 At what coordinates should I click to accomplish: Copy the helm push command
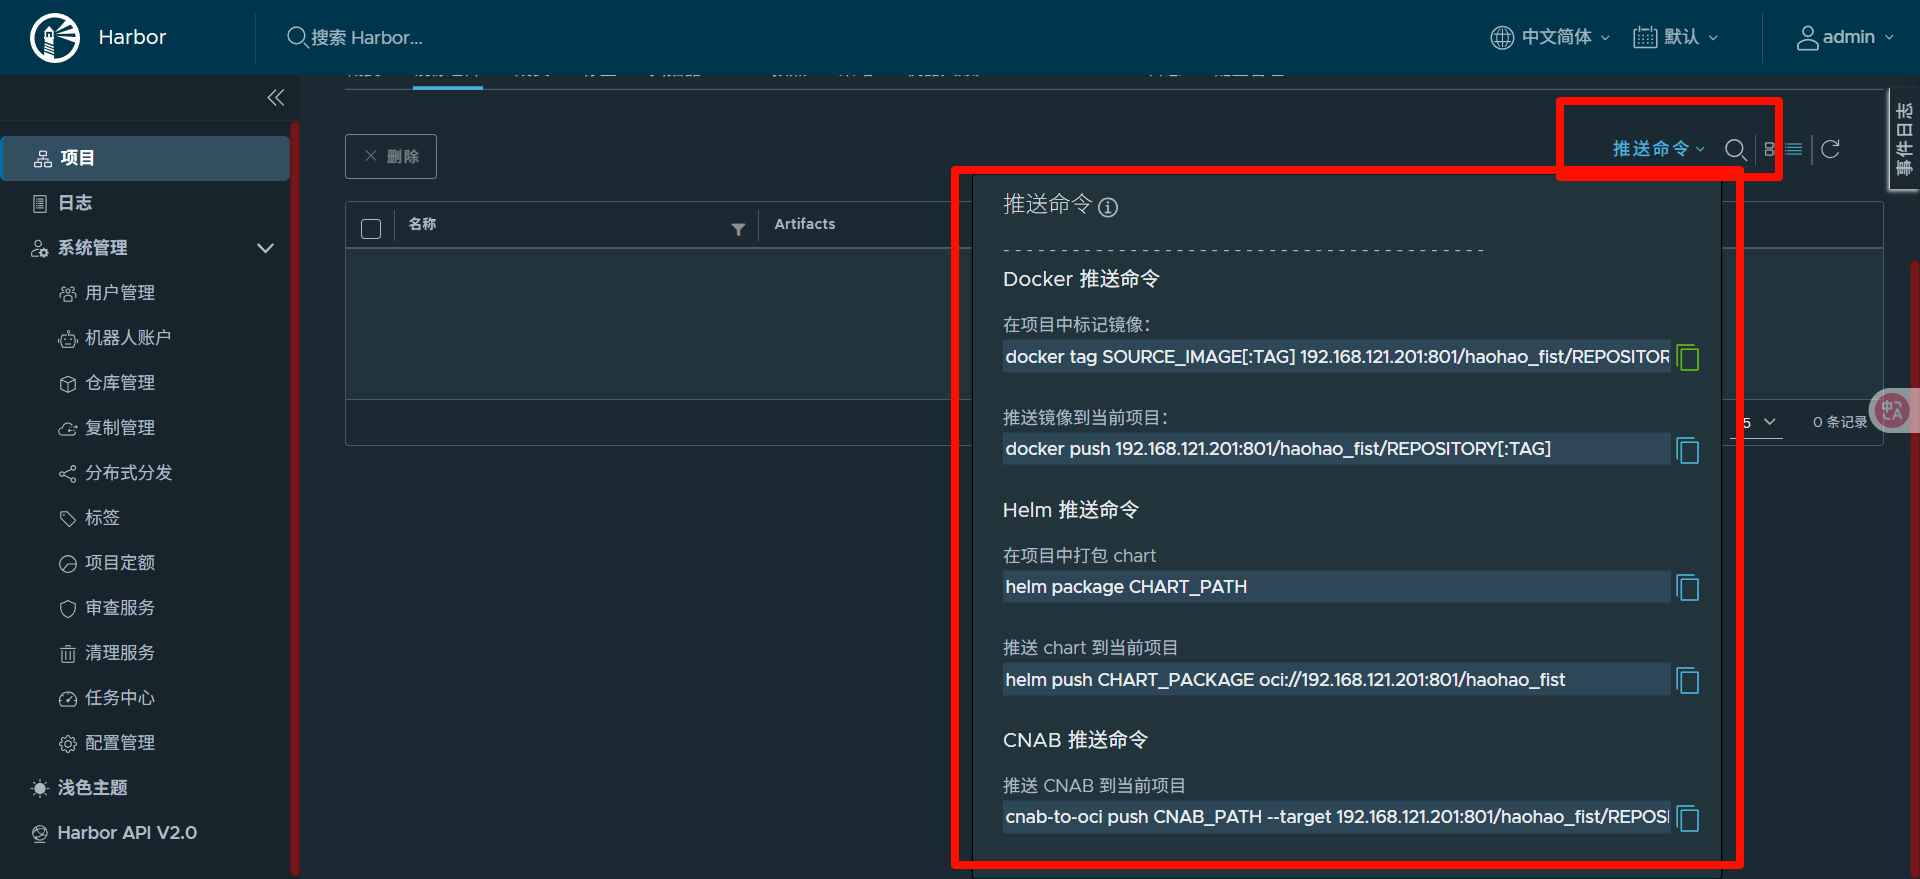point(1688,681)
